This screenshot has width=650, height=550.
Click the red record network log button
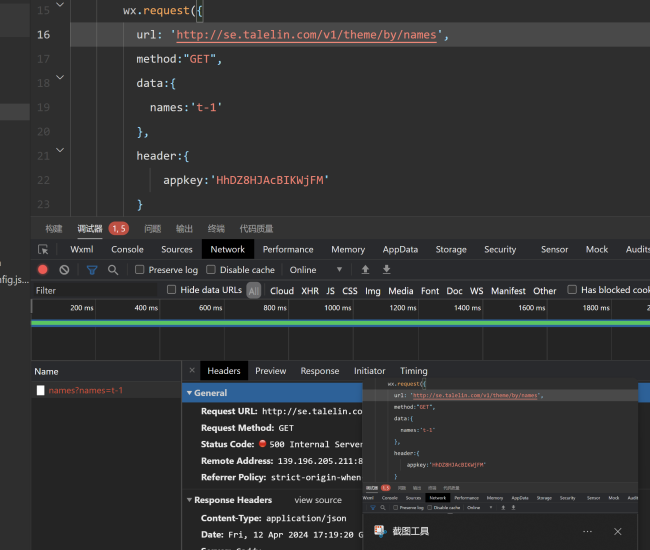(x=43, y=270)
